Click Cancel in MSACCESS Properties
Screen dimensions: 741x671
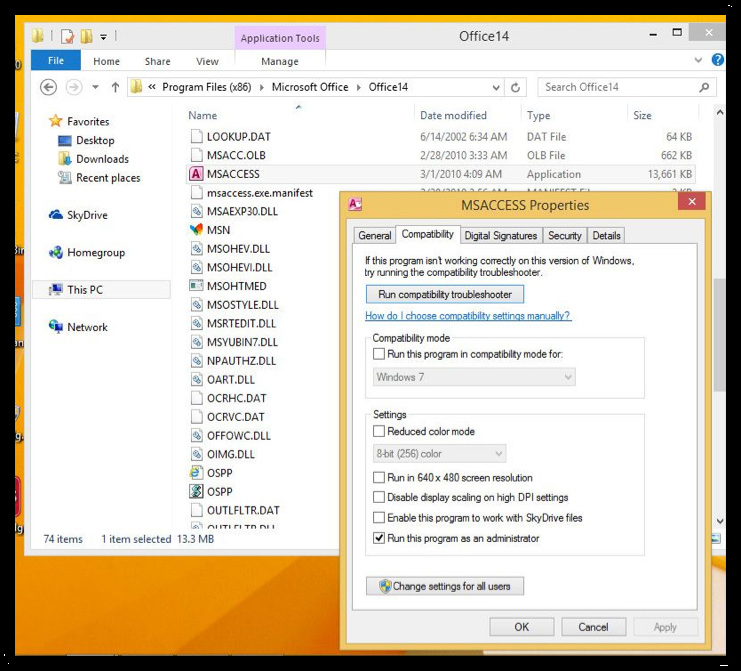click(x=594, y=627)
